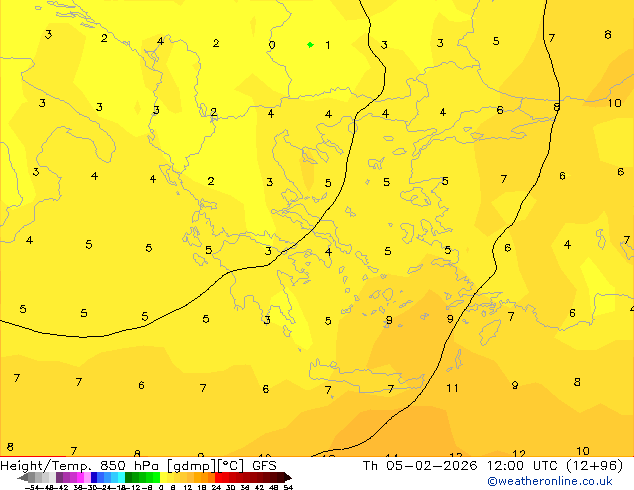Viewport: 634px width, 490px height.
Task: Click the date "Th 05-02-2026 12:00 UTC (12+96)"
Action: point(492,466)
